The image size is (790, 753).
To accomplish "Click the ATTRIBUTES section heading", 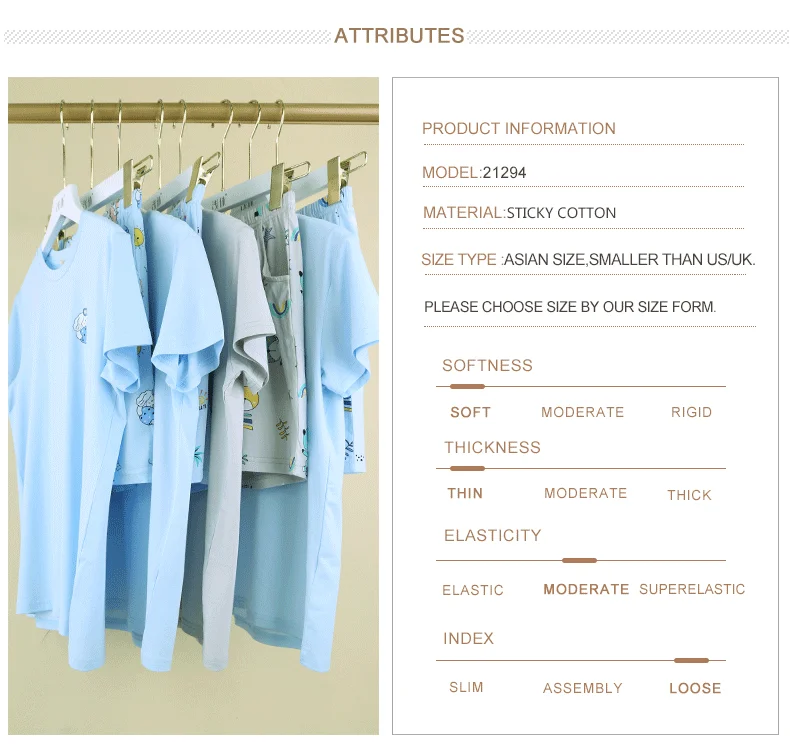I will 399,36.
